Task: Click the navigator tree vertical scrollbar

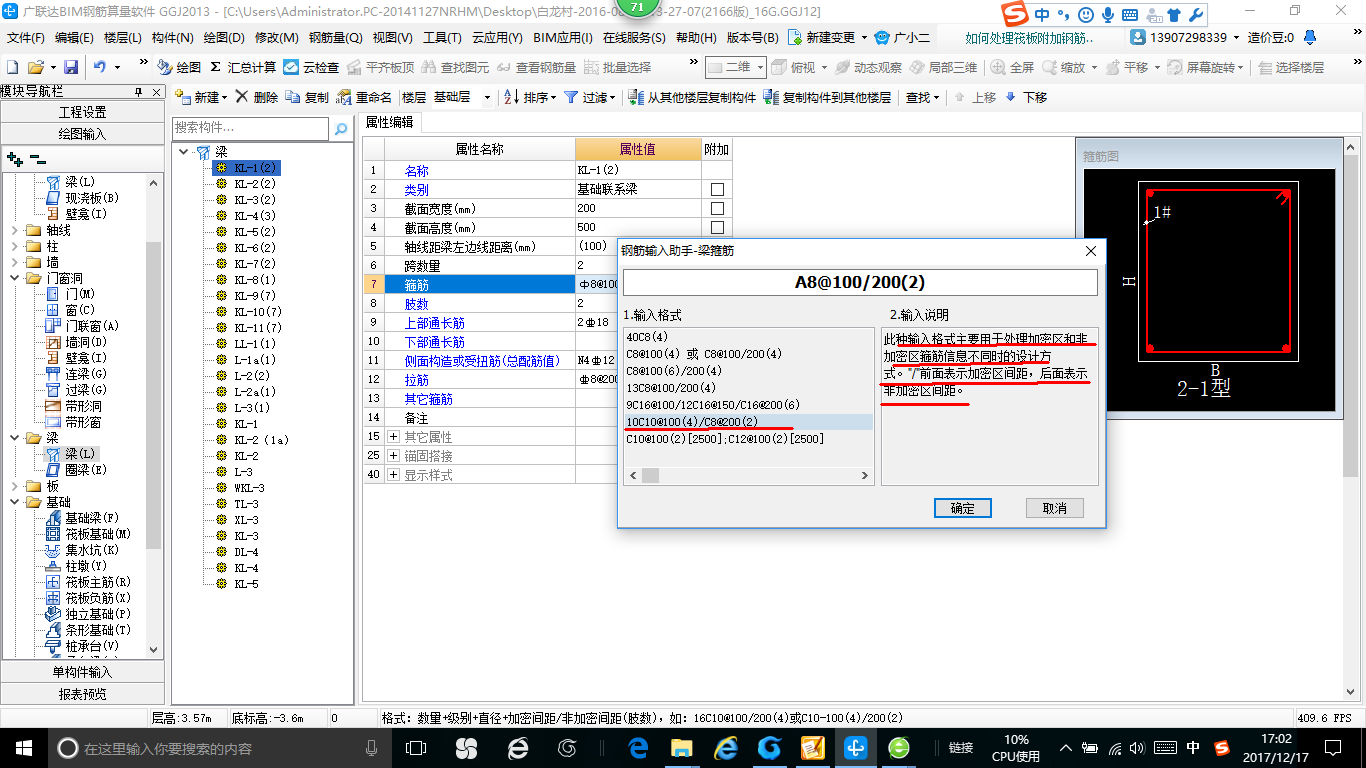Action: [154, 395]
